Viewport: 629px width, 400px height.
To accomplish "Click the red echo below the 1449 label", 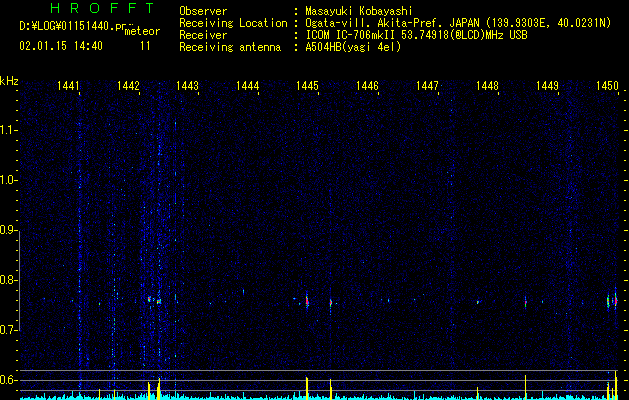I will 526,303.
